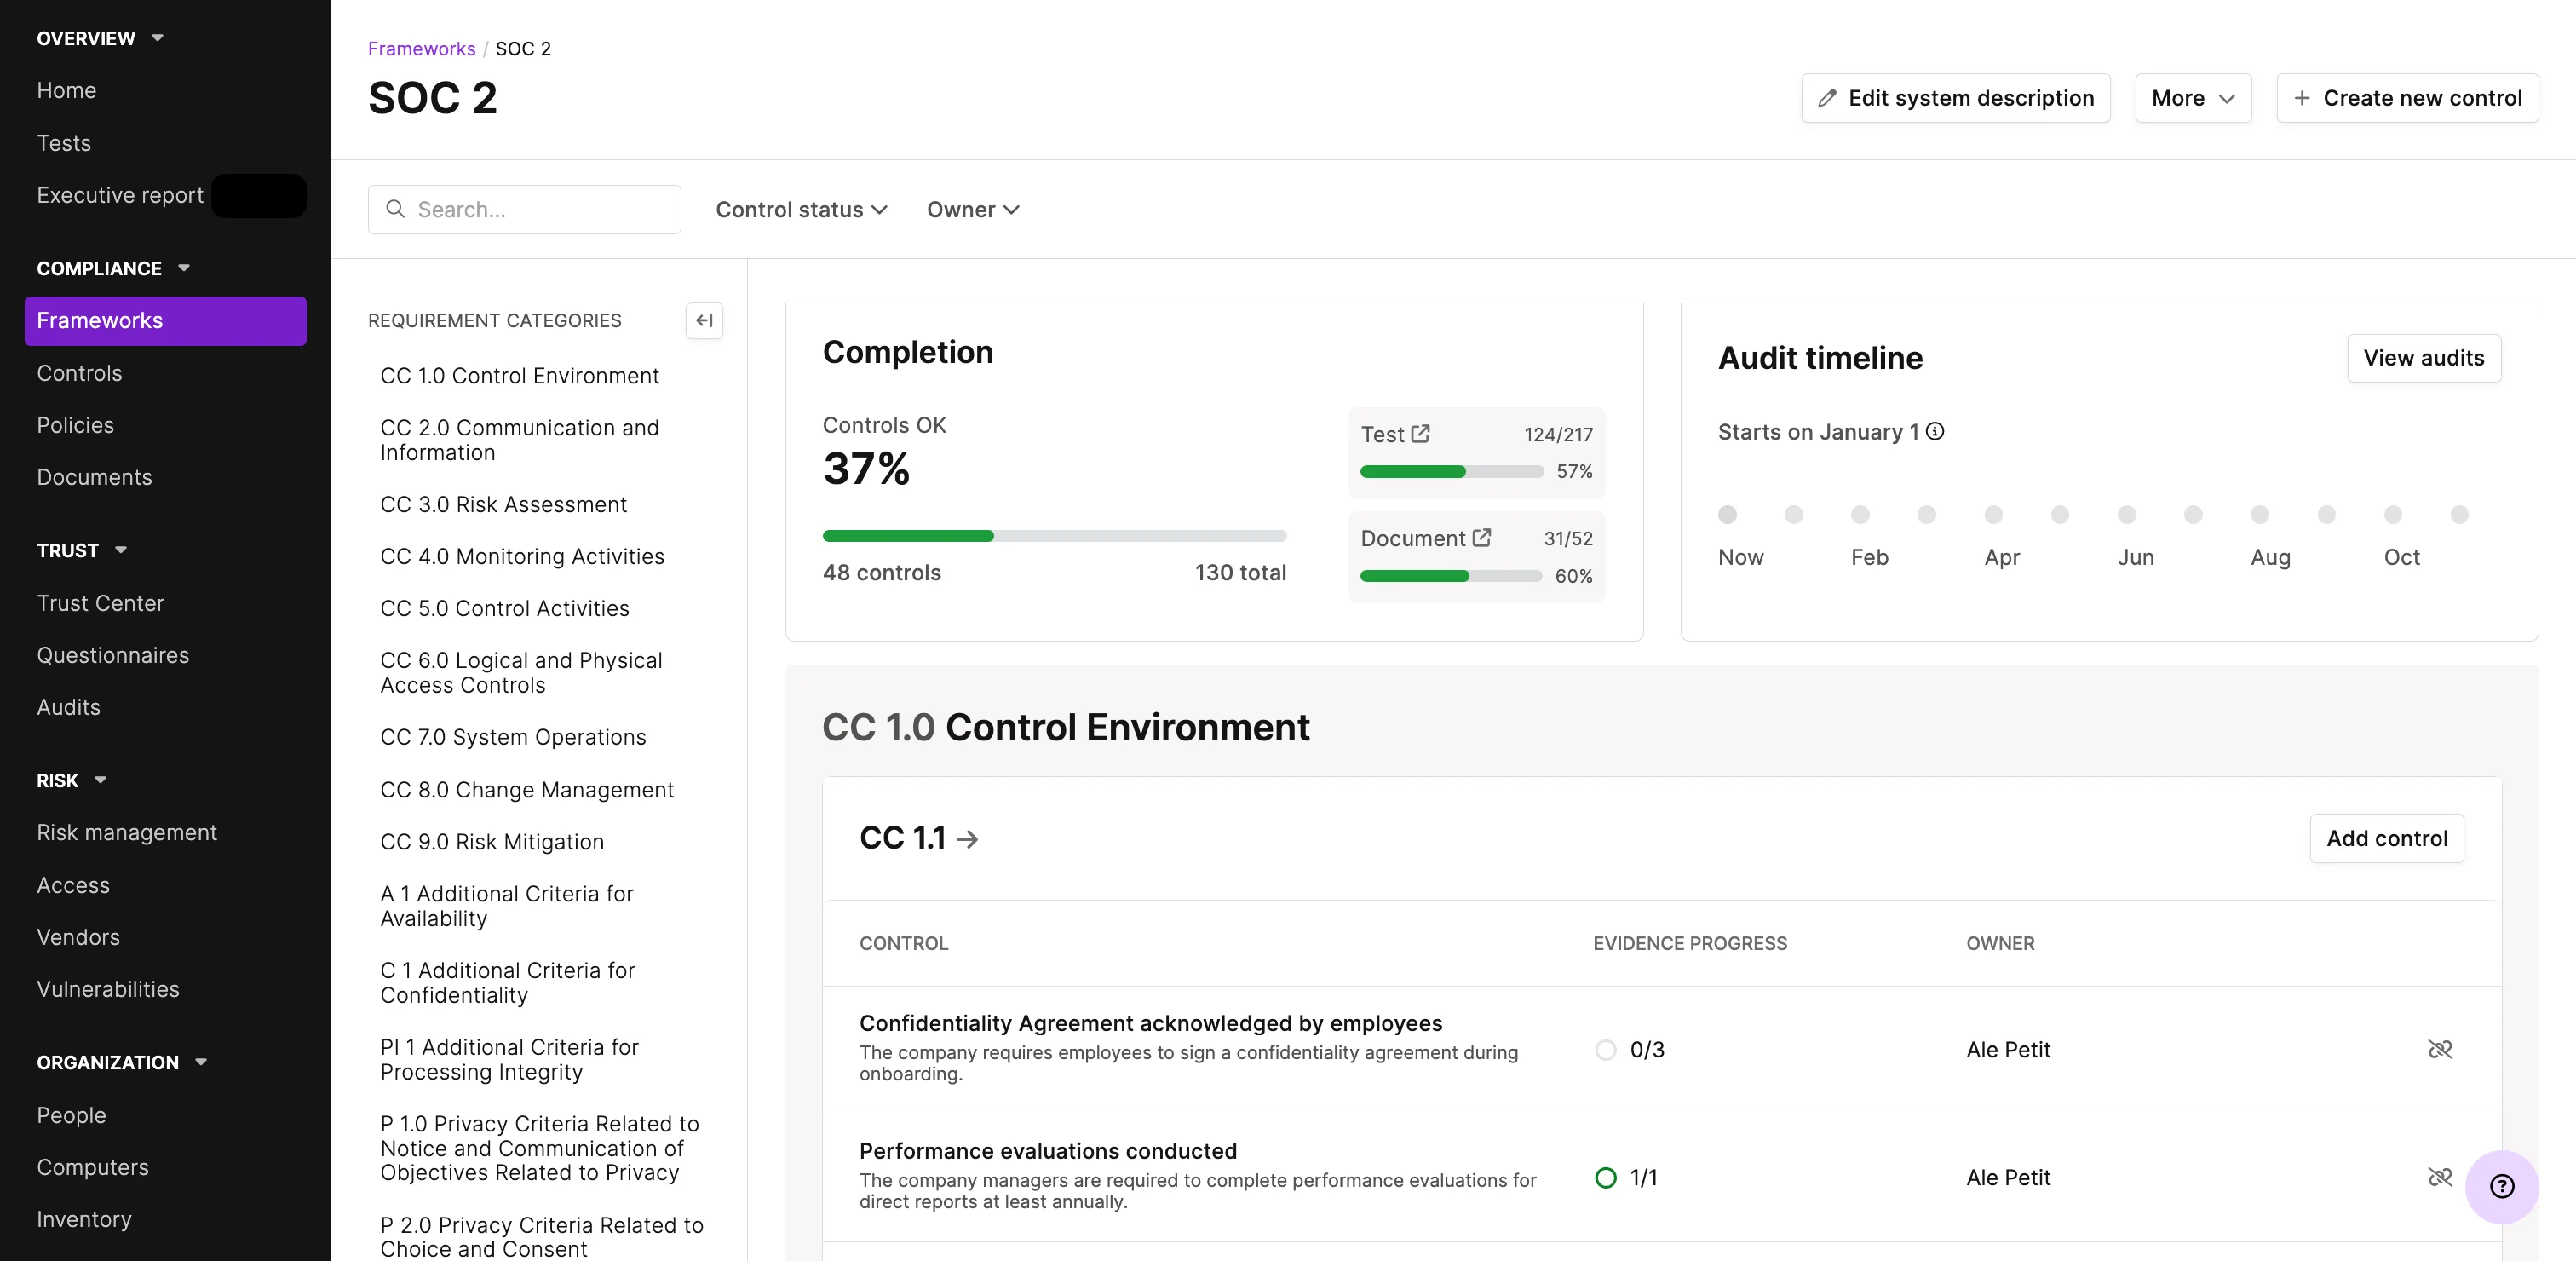This screenshot has width=2576, height=1261.
Task: Open the Test external link icon
Action: 1420,434
